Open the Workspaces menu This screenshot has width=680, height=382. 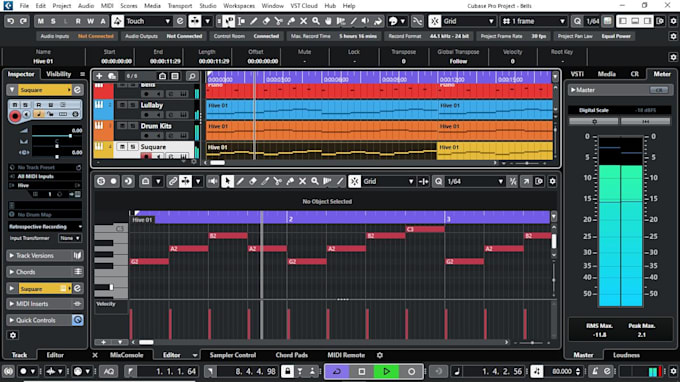[239, 6]
